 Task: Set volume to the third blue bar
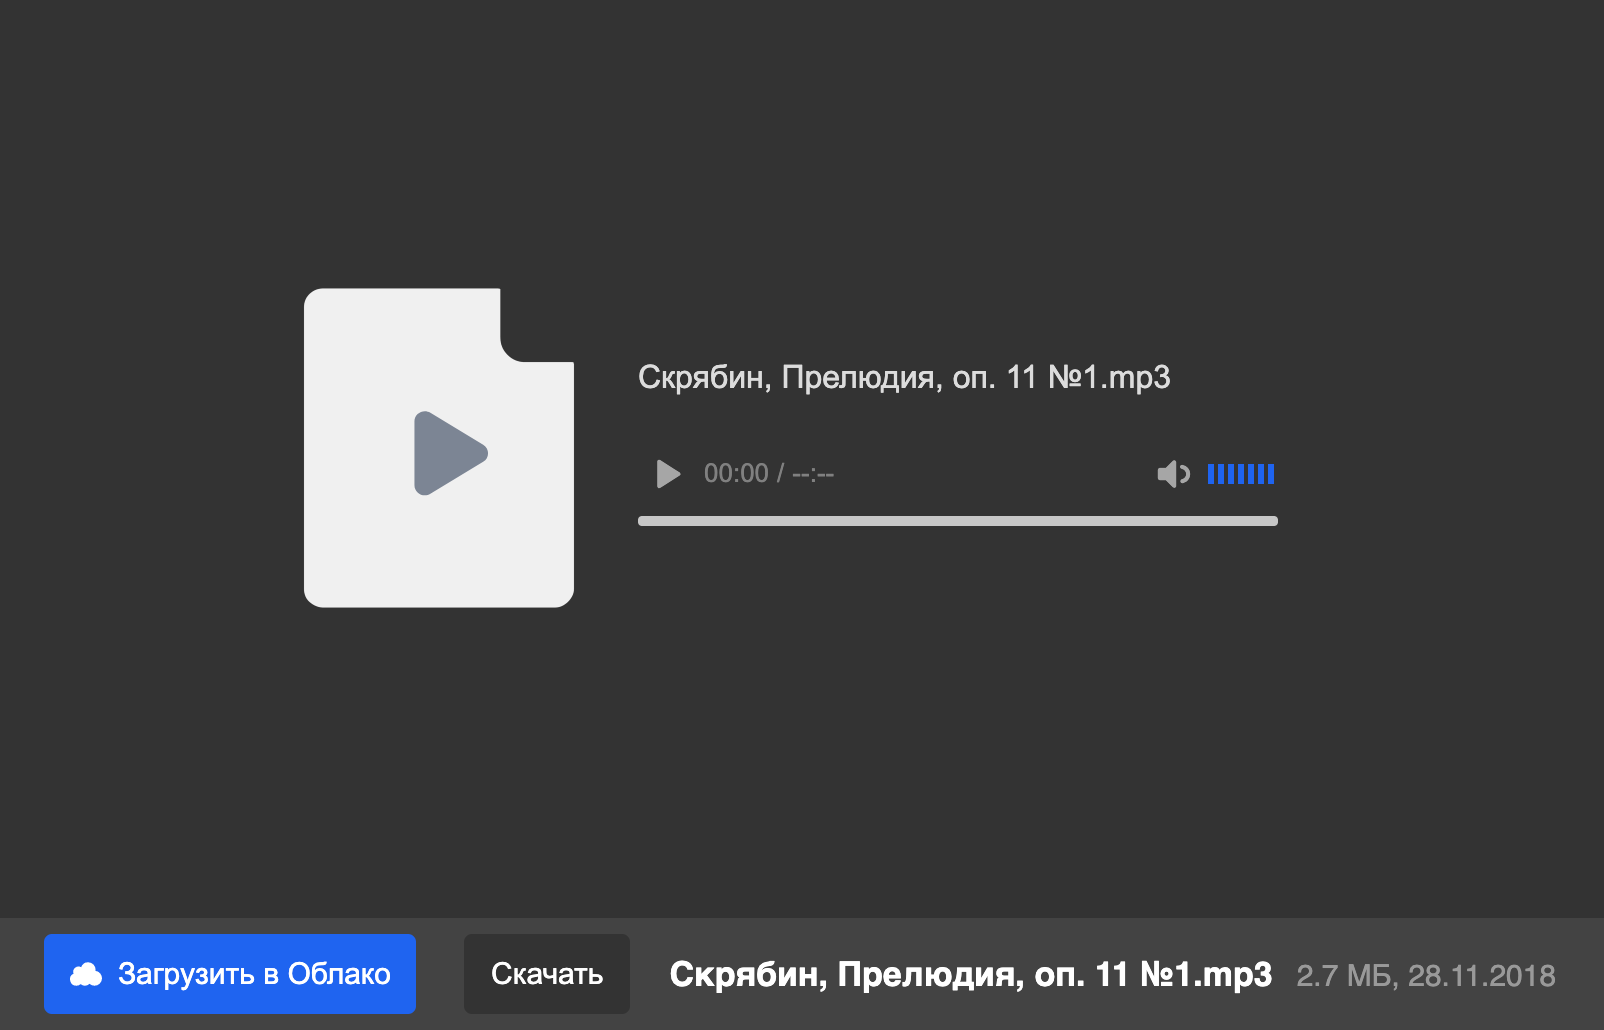coord(1231,474)
